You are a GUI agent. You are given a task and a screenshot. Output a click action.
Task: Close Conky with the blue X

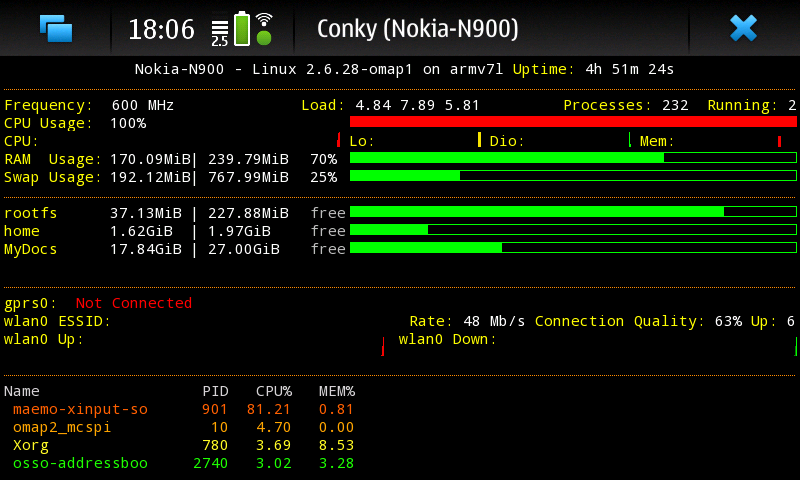pyautogui.click(x=743, y=28)
